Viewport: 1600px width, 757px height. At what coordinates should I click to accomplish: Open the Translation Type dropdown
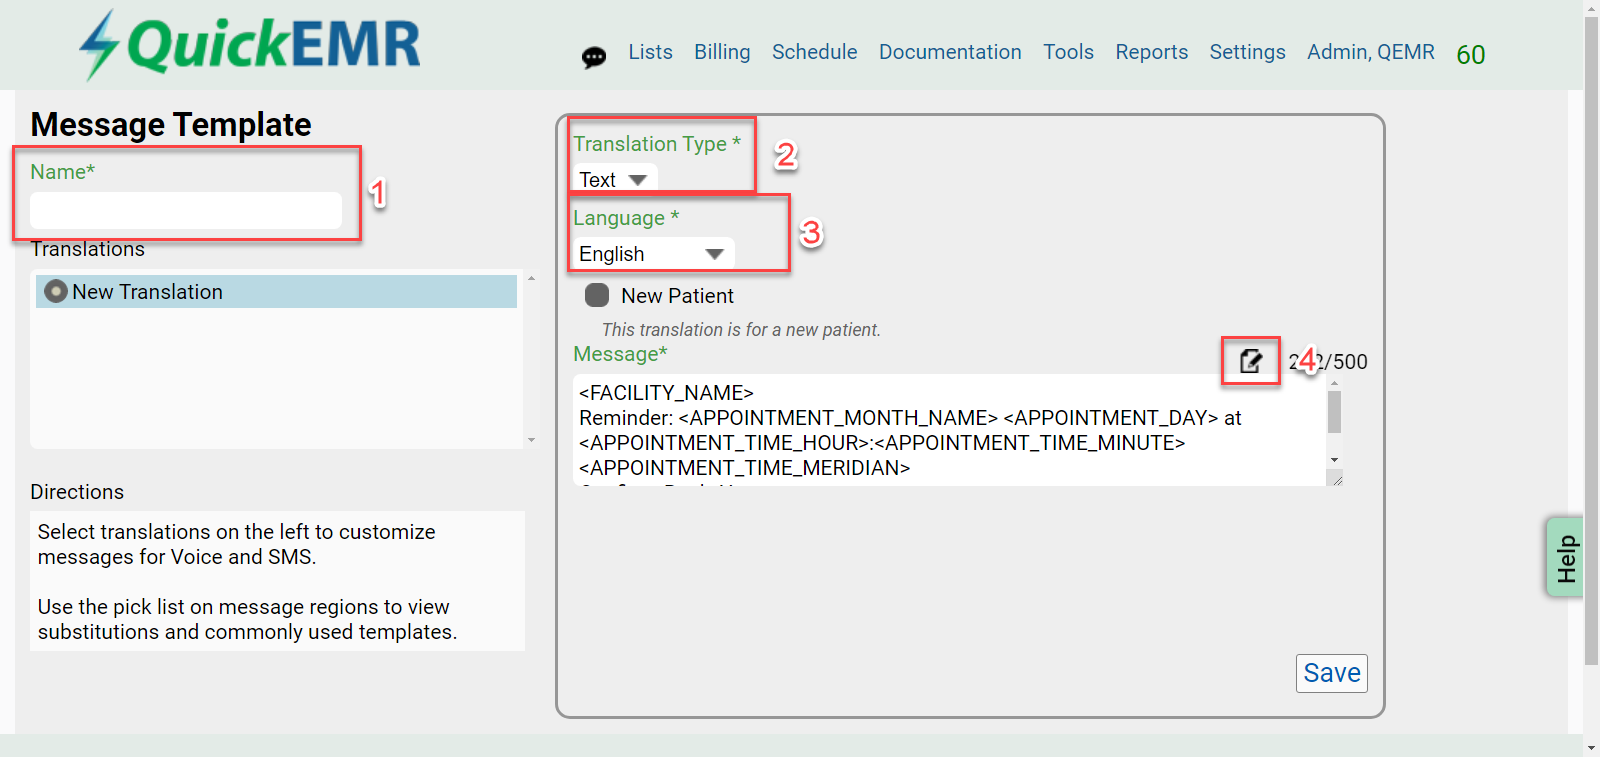614,179
